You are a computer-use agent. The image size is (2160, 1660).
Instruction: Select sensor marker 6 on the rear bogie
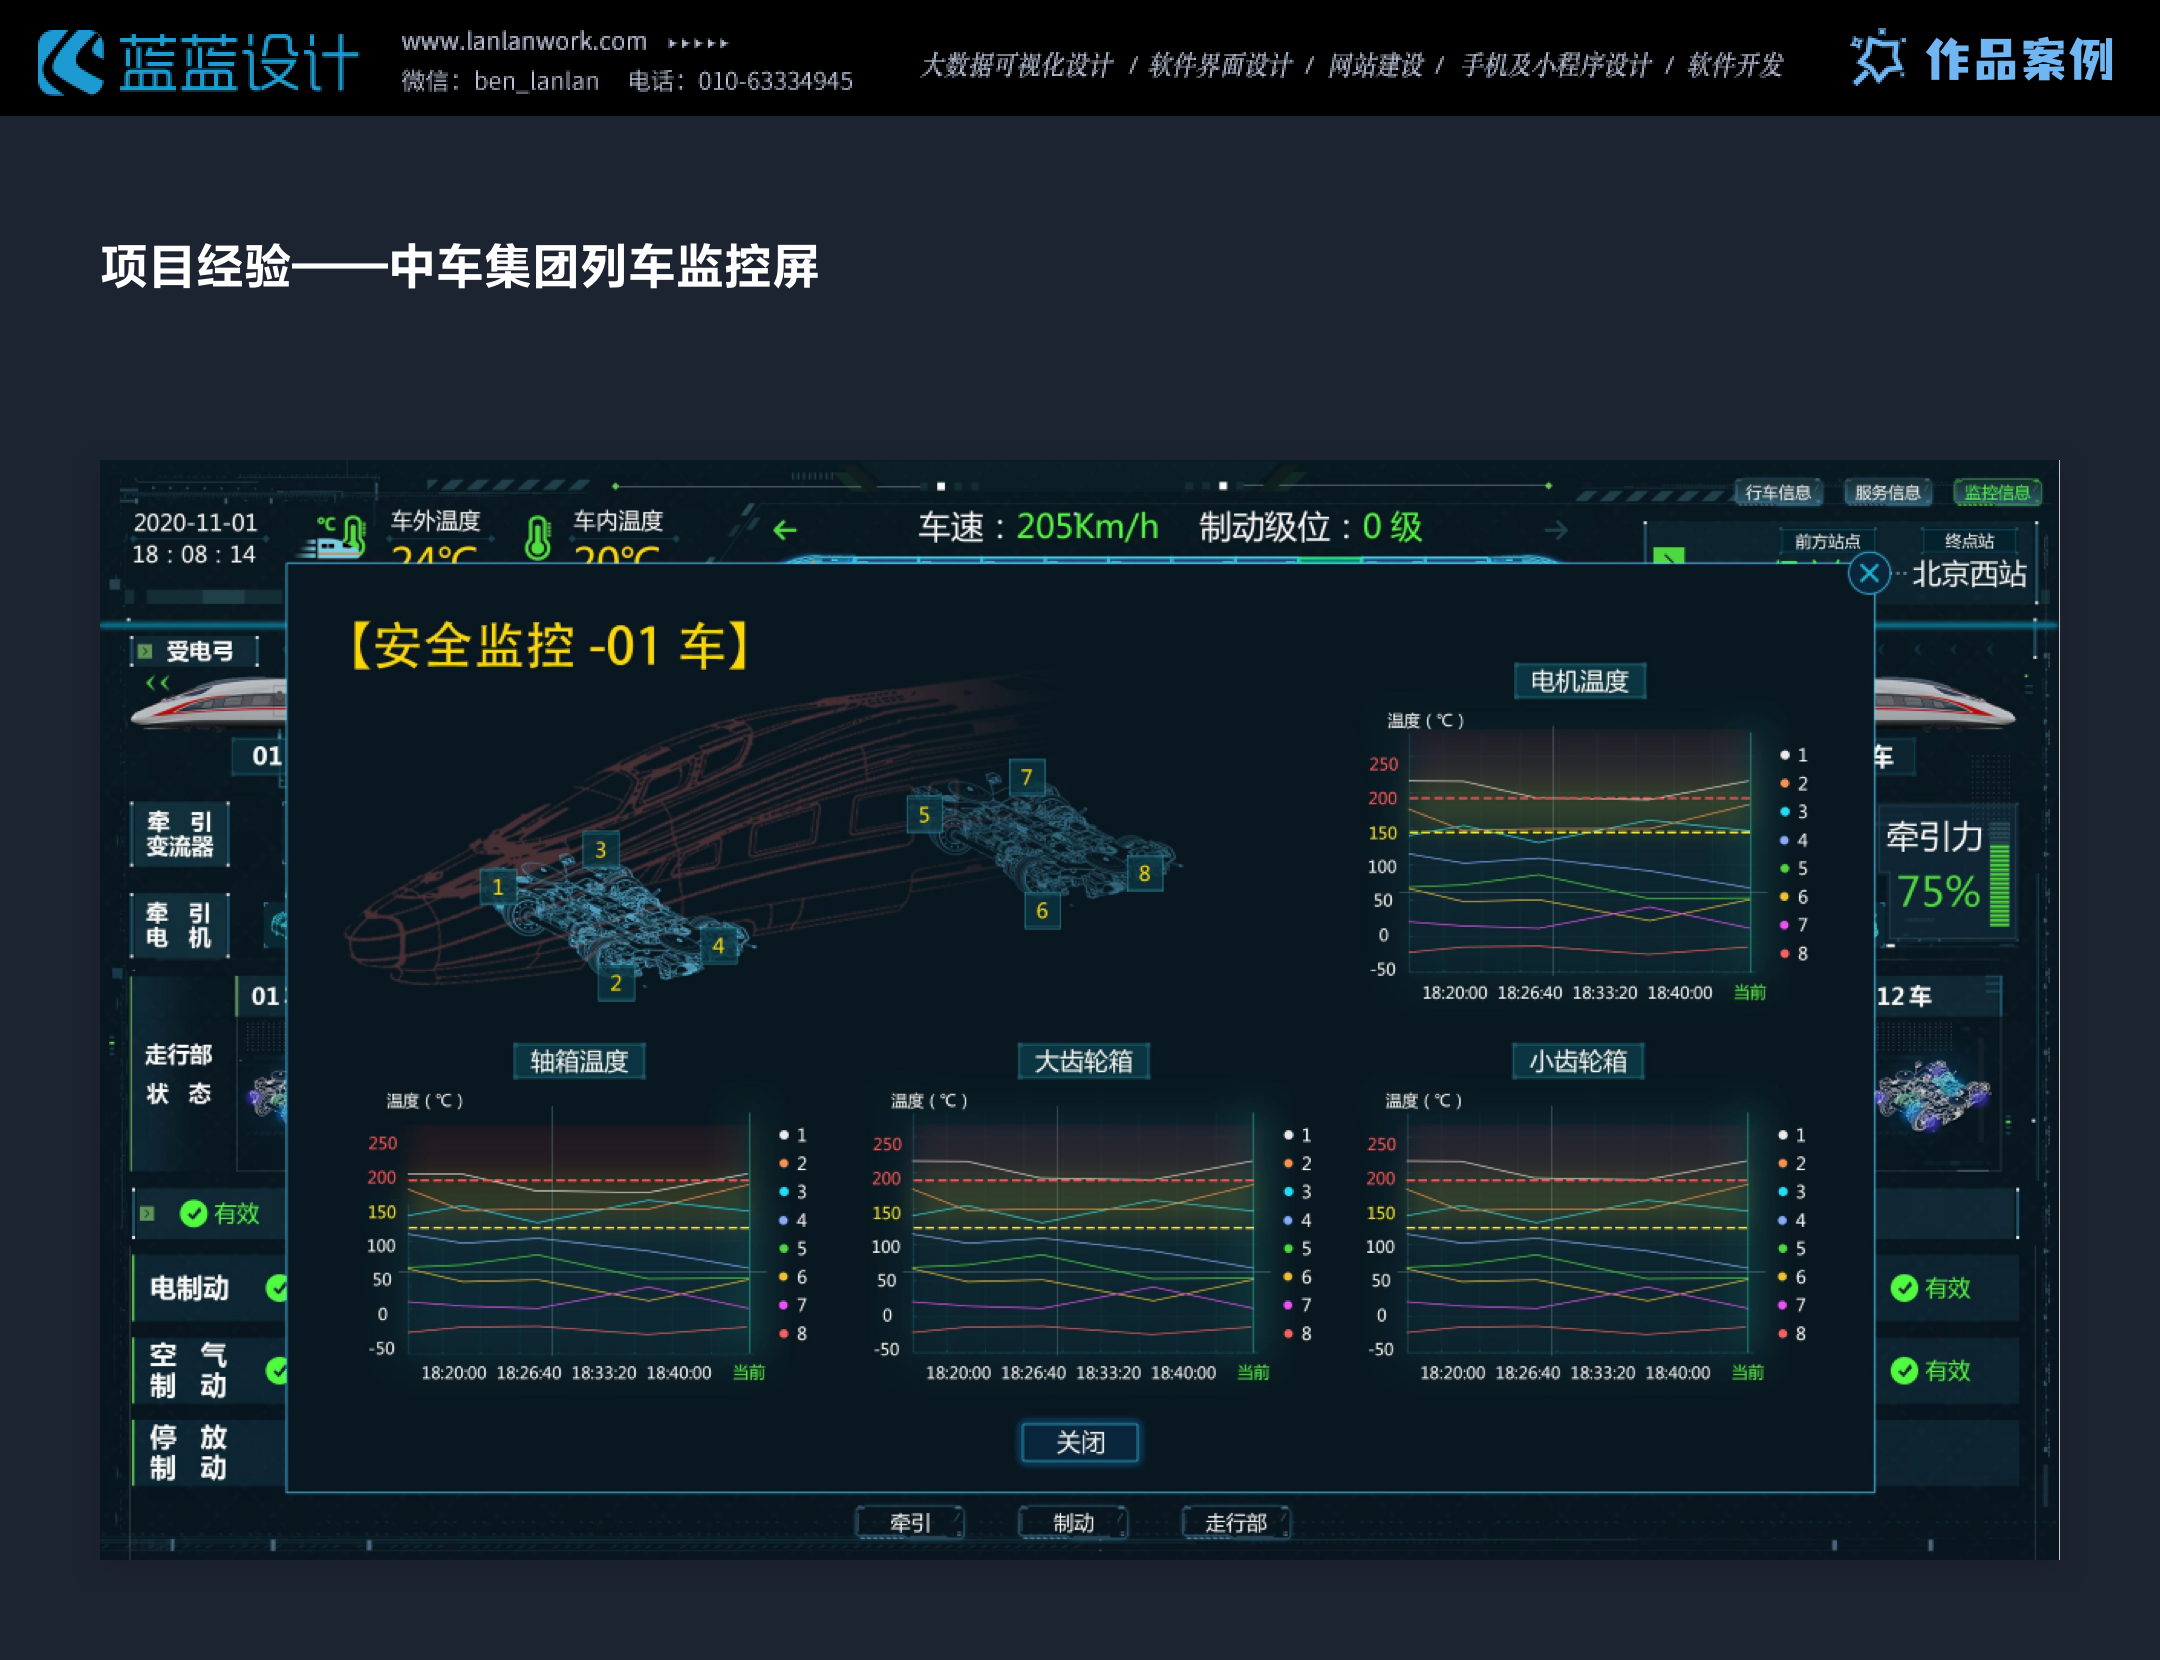[1041, 911]
